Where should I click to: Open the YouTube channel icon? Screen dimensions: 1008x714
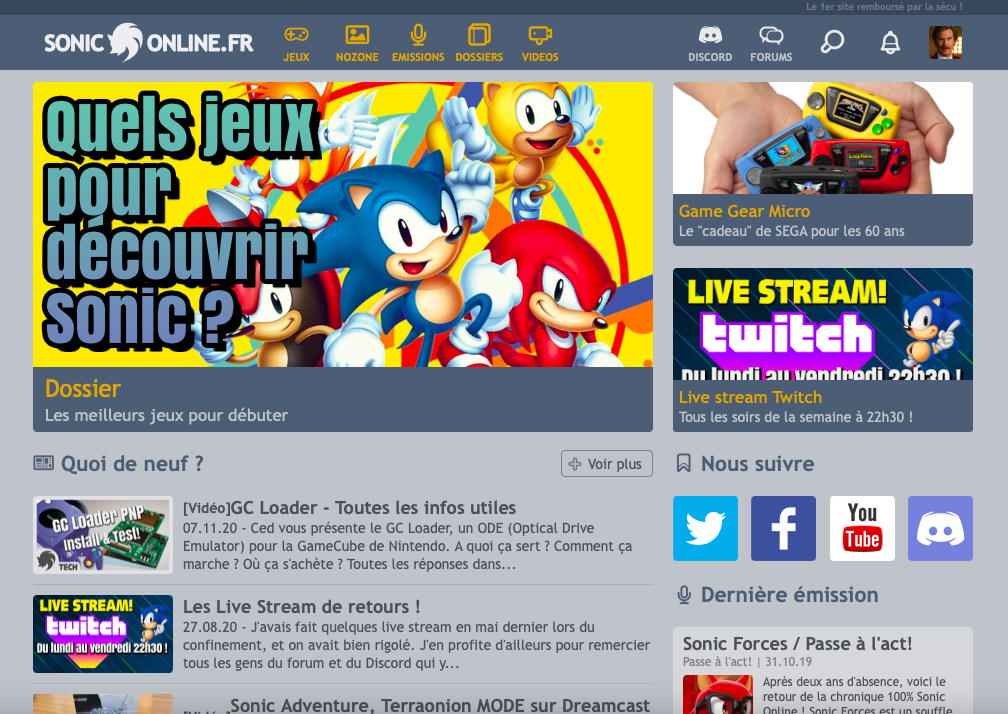(x=862, y=528)
